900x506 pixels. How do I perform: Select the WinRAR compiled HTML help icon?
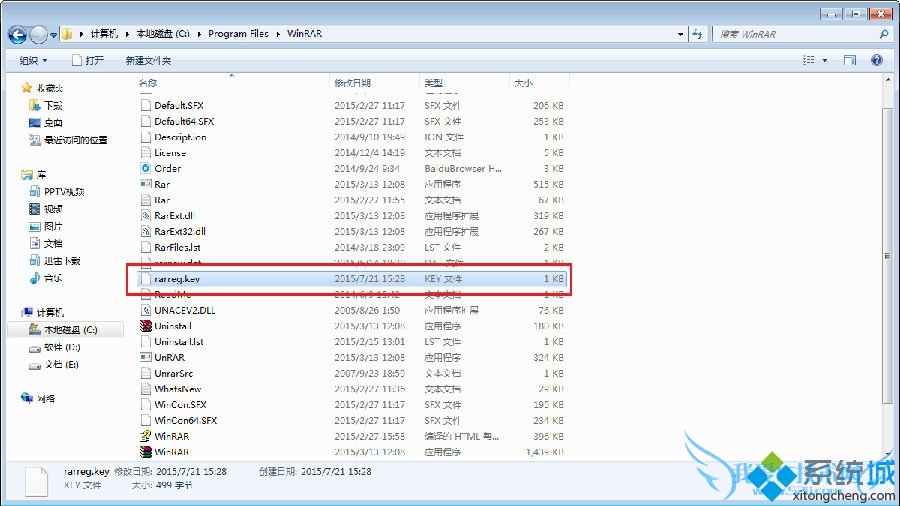pyautogui.click(x=146, y=436)
